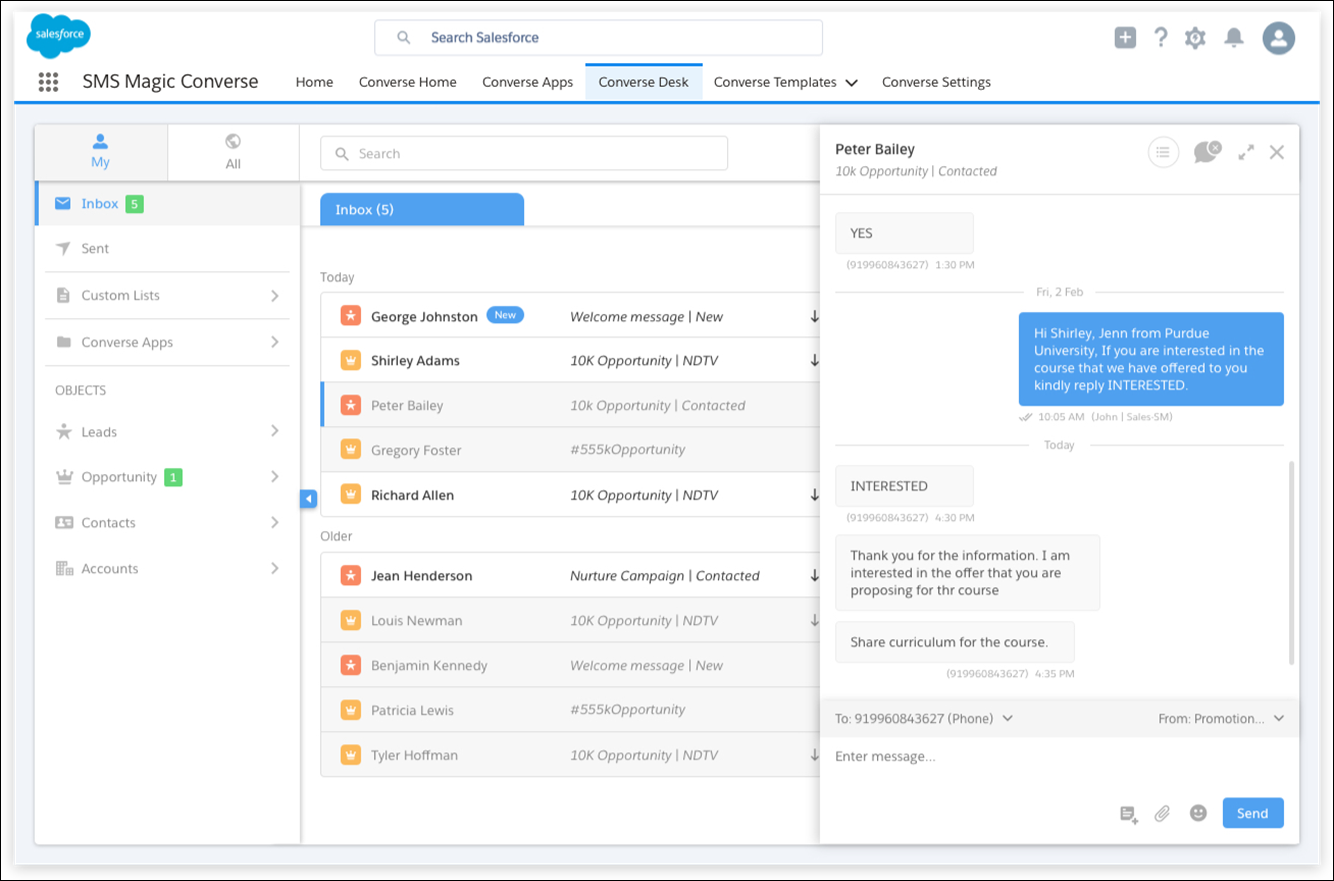
Task: Expand the Custom Lists section
Action: (x=275, y=296)
